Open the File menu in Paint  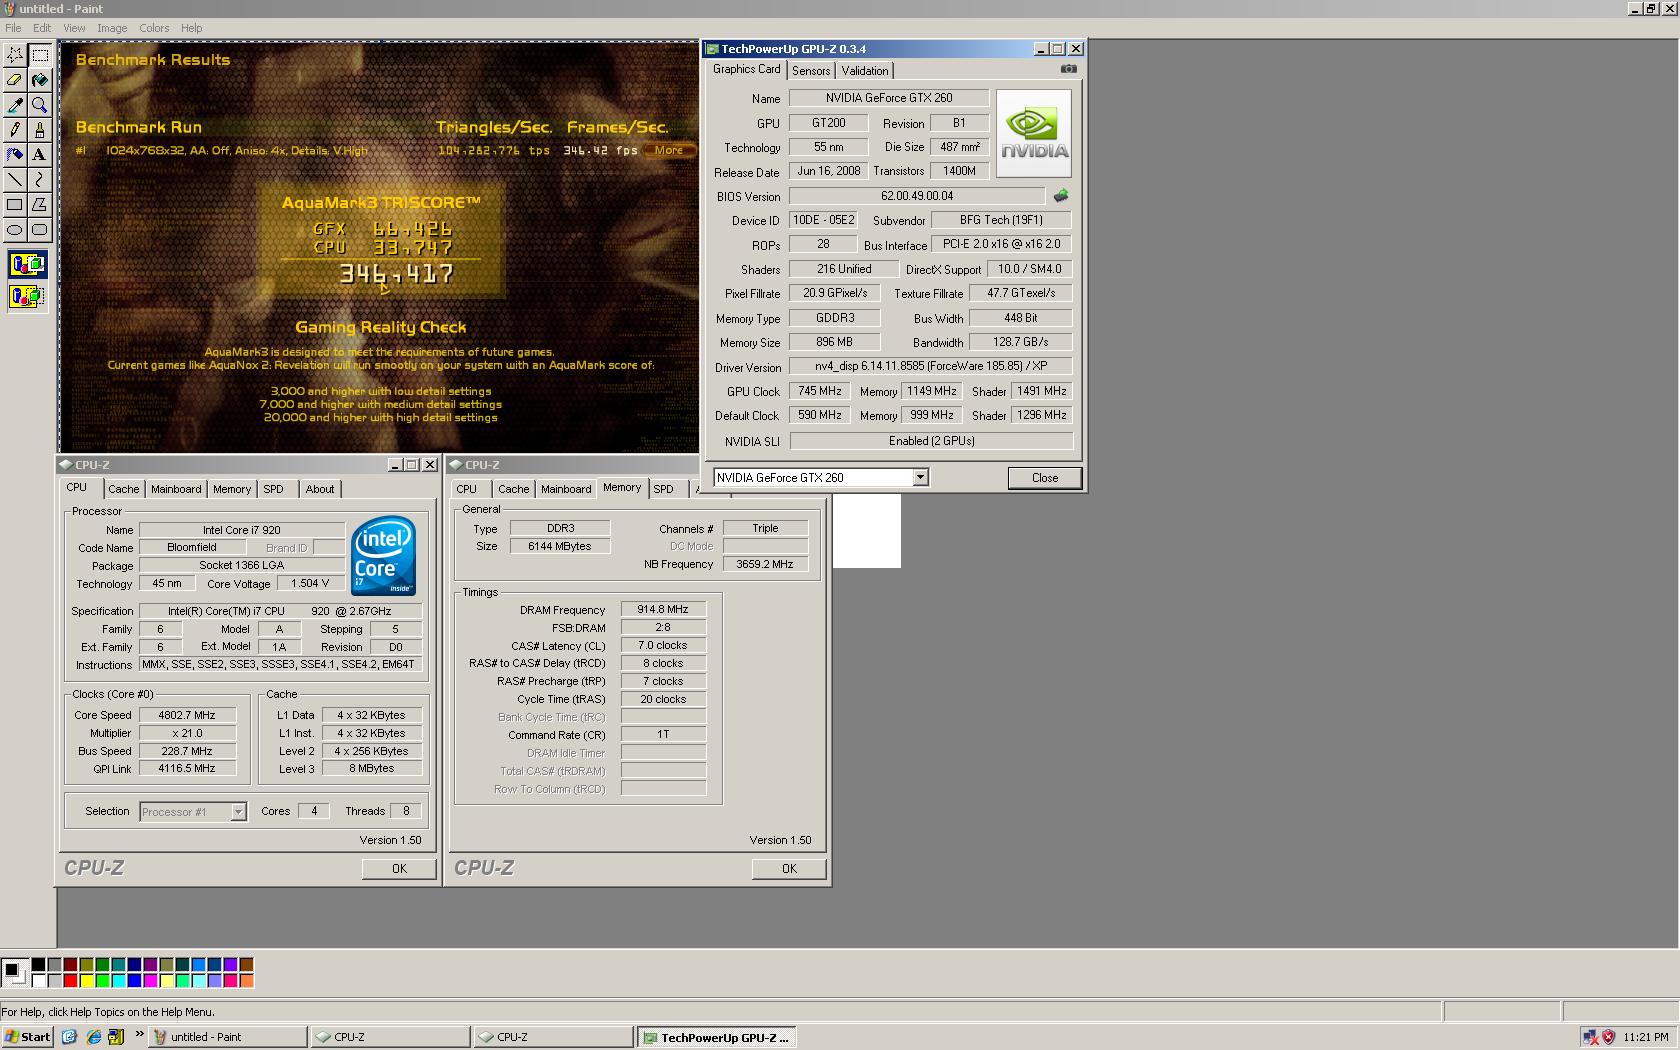pos(13,28)
